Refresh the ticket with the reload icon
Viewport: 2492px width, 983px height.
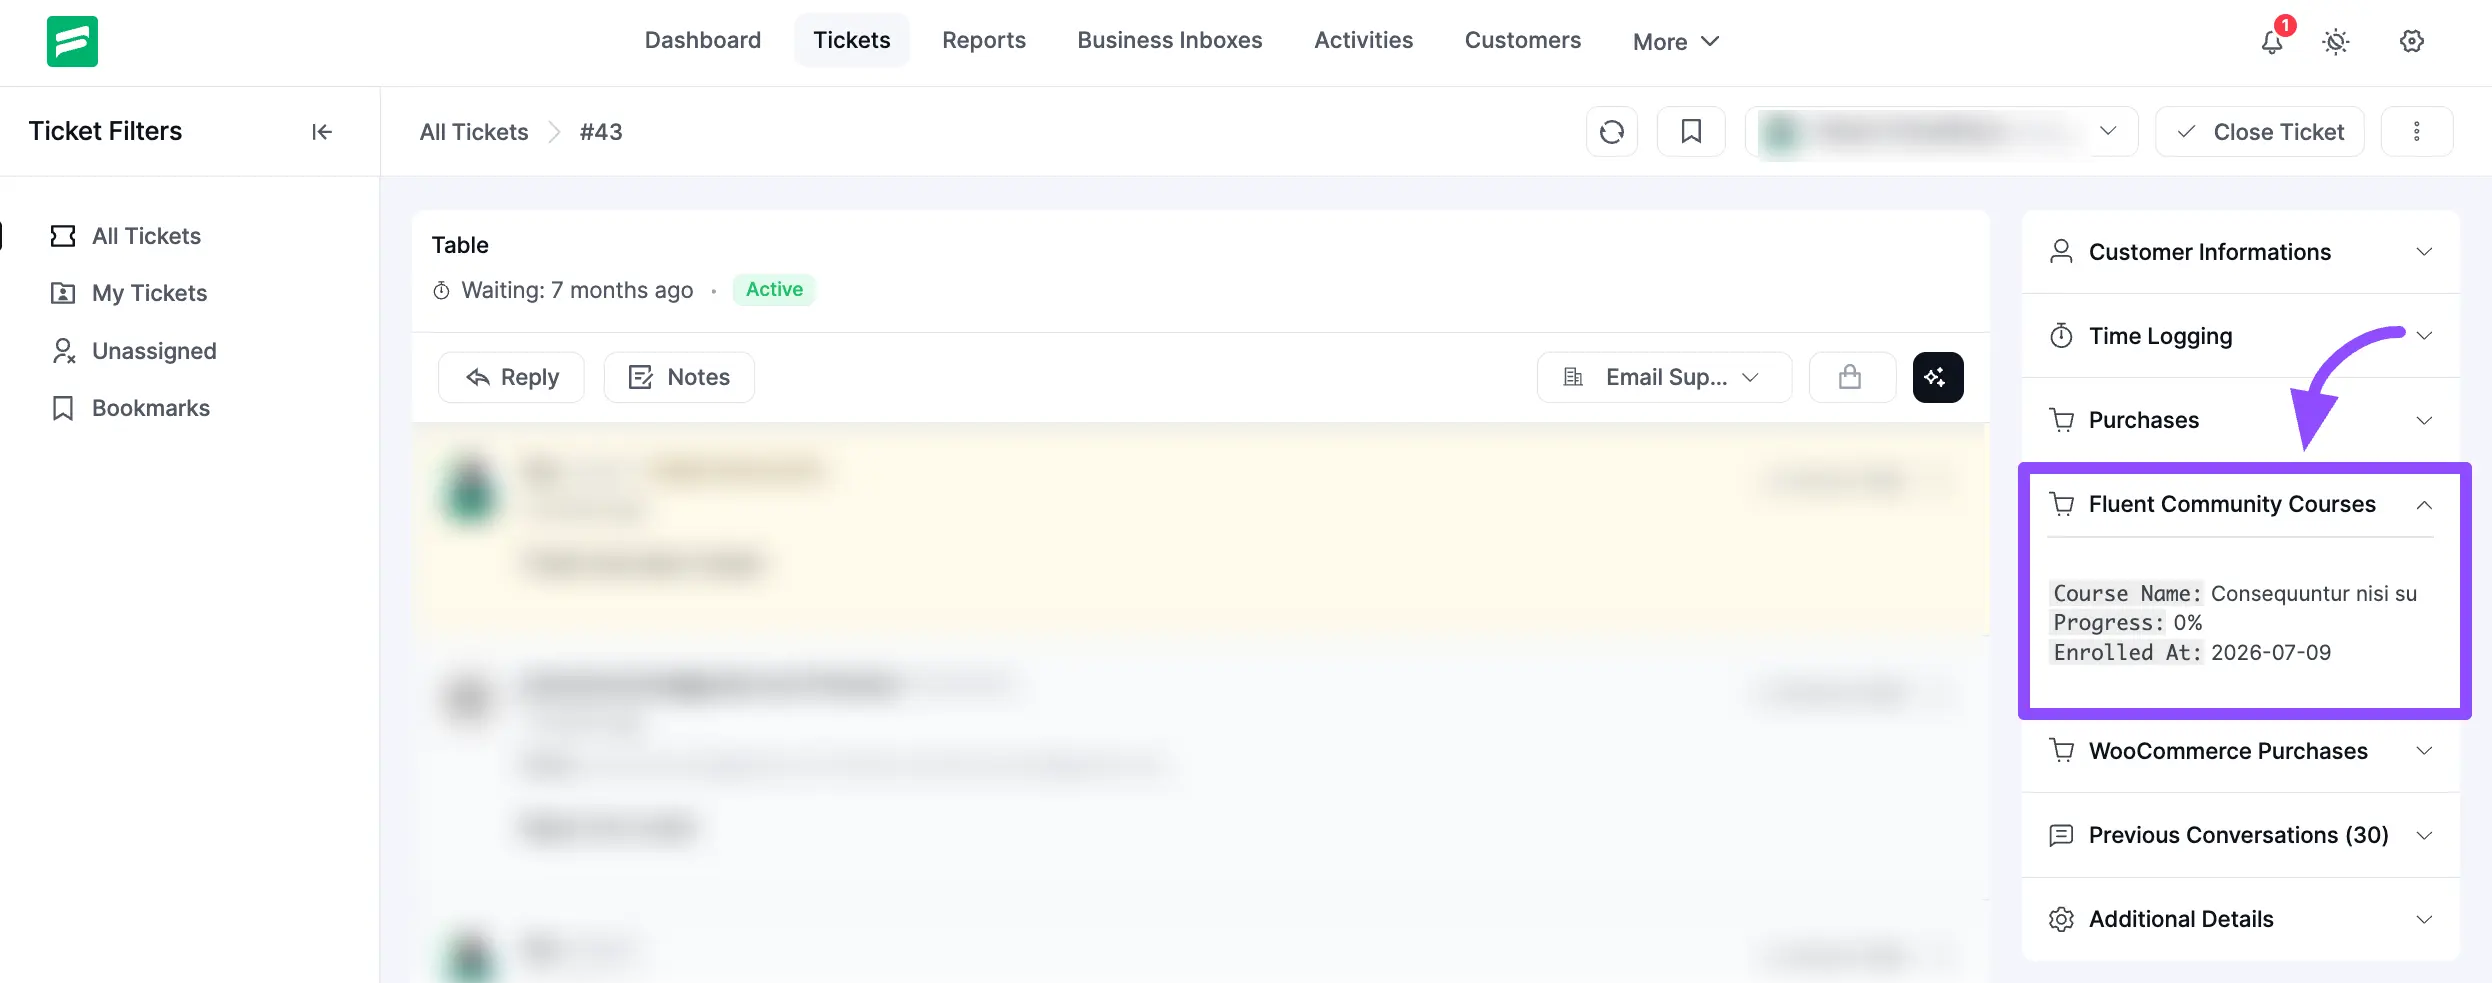[x=1612, y=132]
